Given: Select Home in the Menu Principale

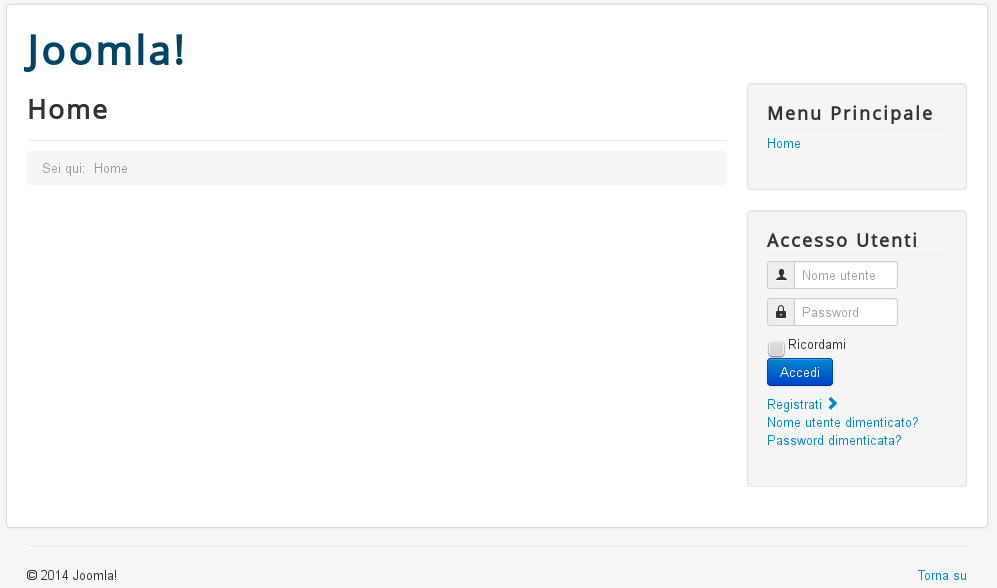Looking at the screenshot, I should [783, 143].
